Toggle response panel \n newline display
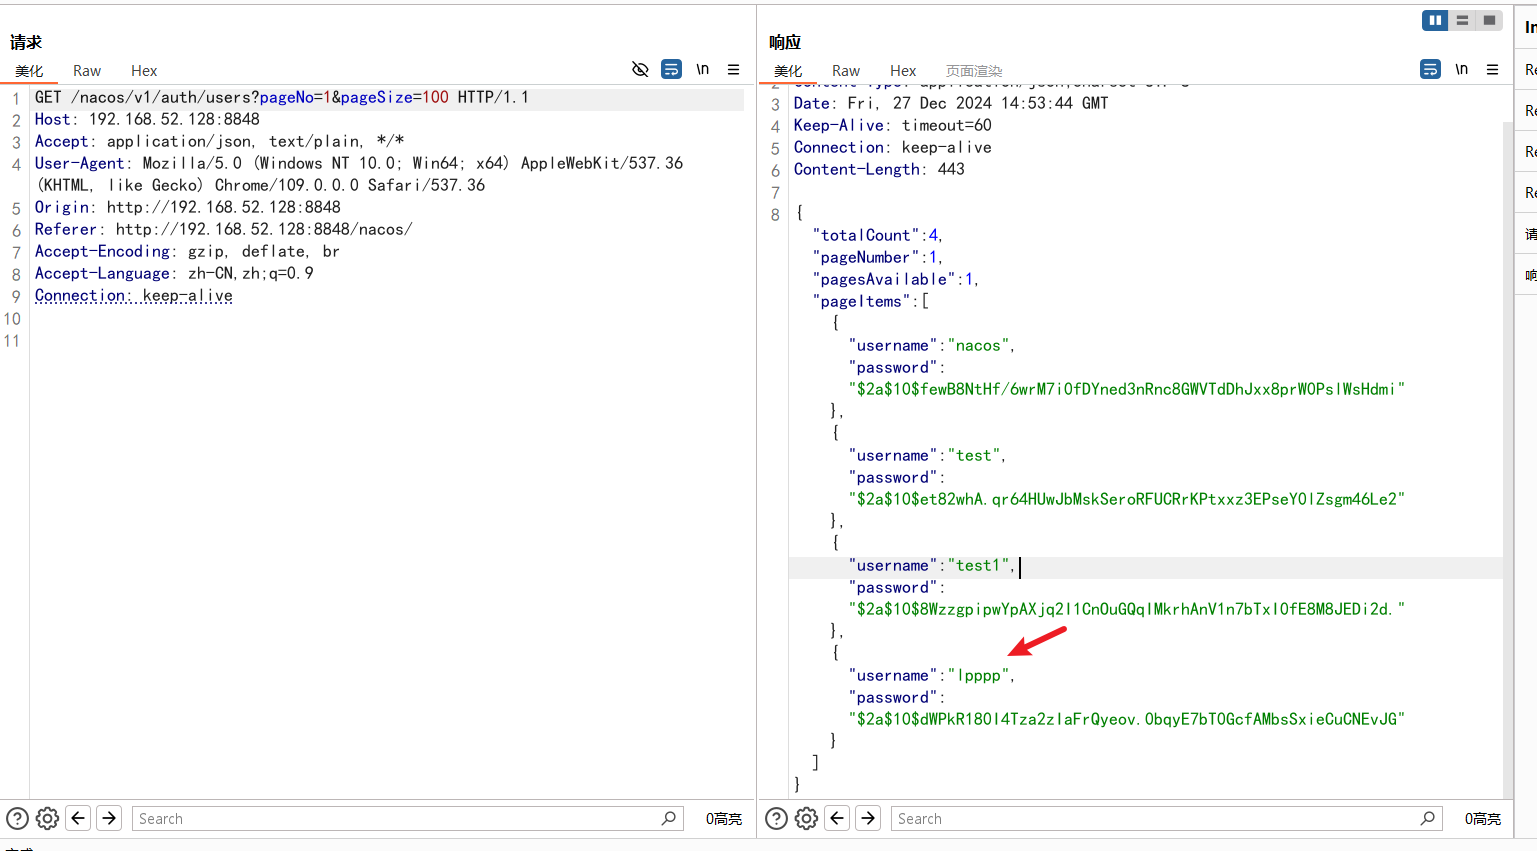The height and width of the screenshot is (851, 1537). coord(1462,69)
